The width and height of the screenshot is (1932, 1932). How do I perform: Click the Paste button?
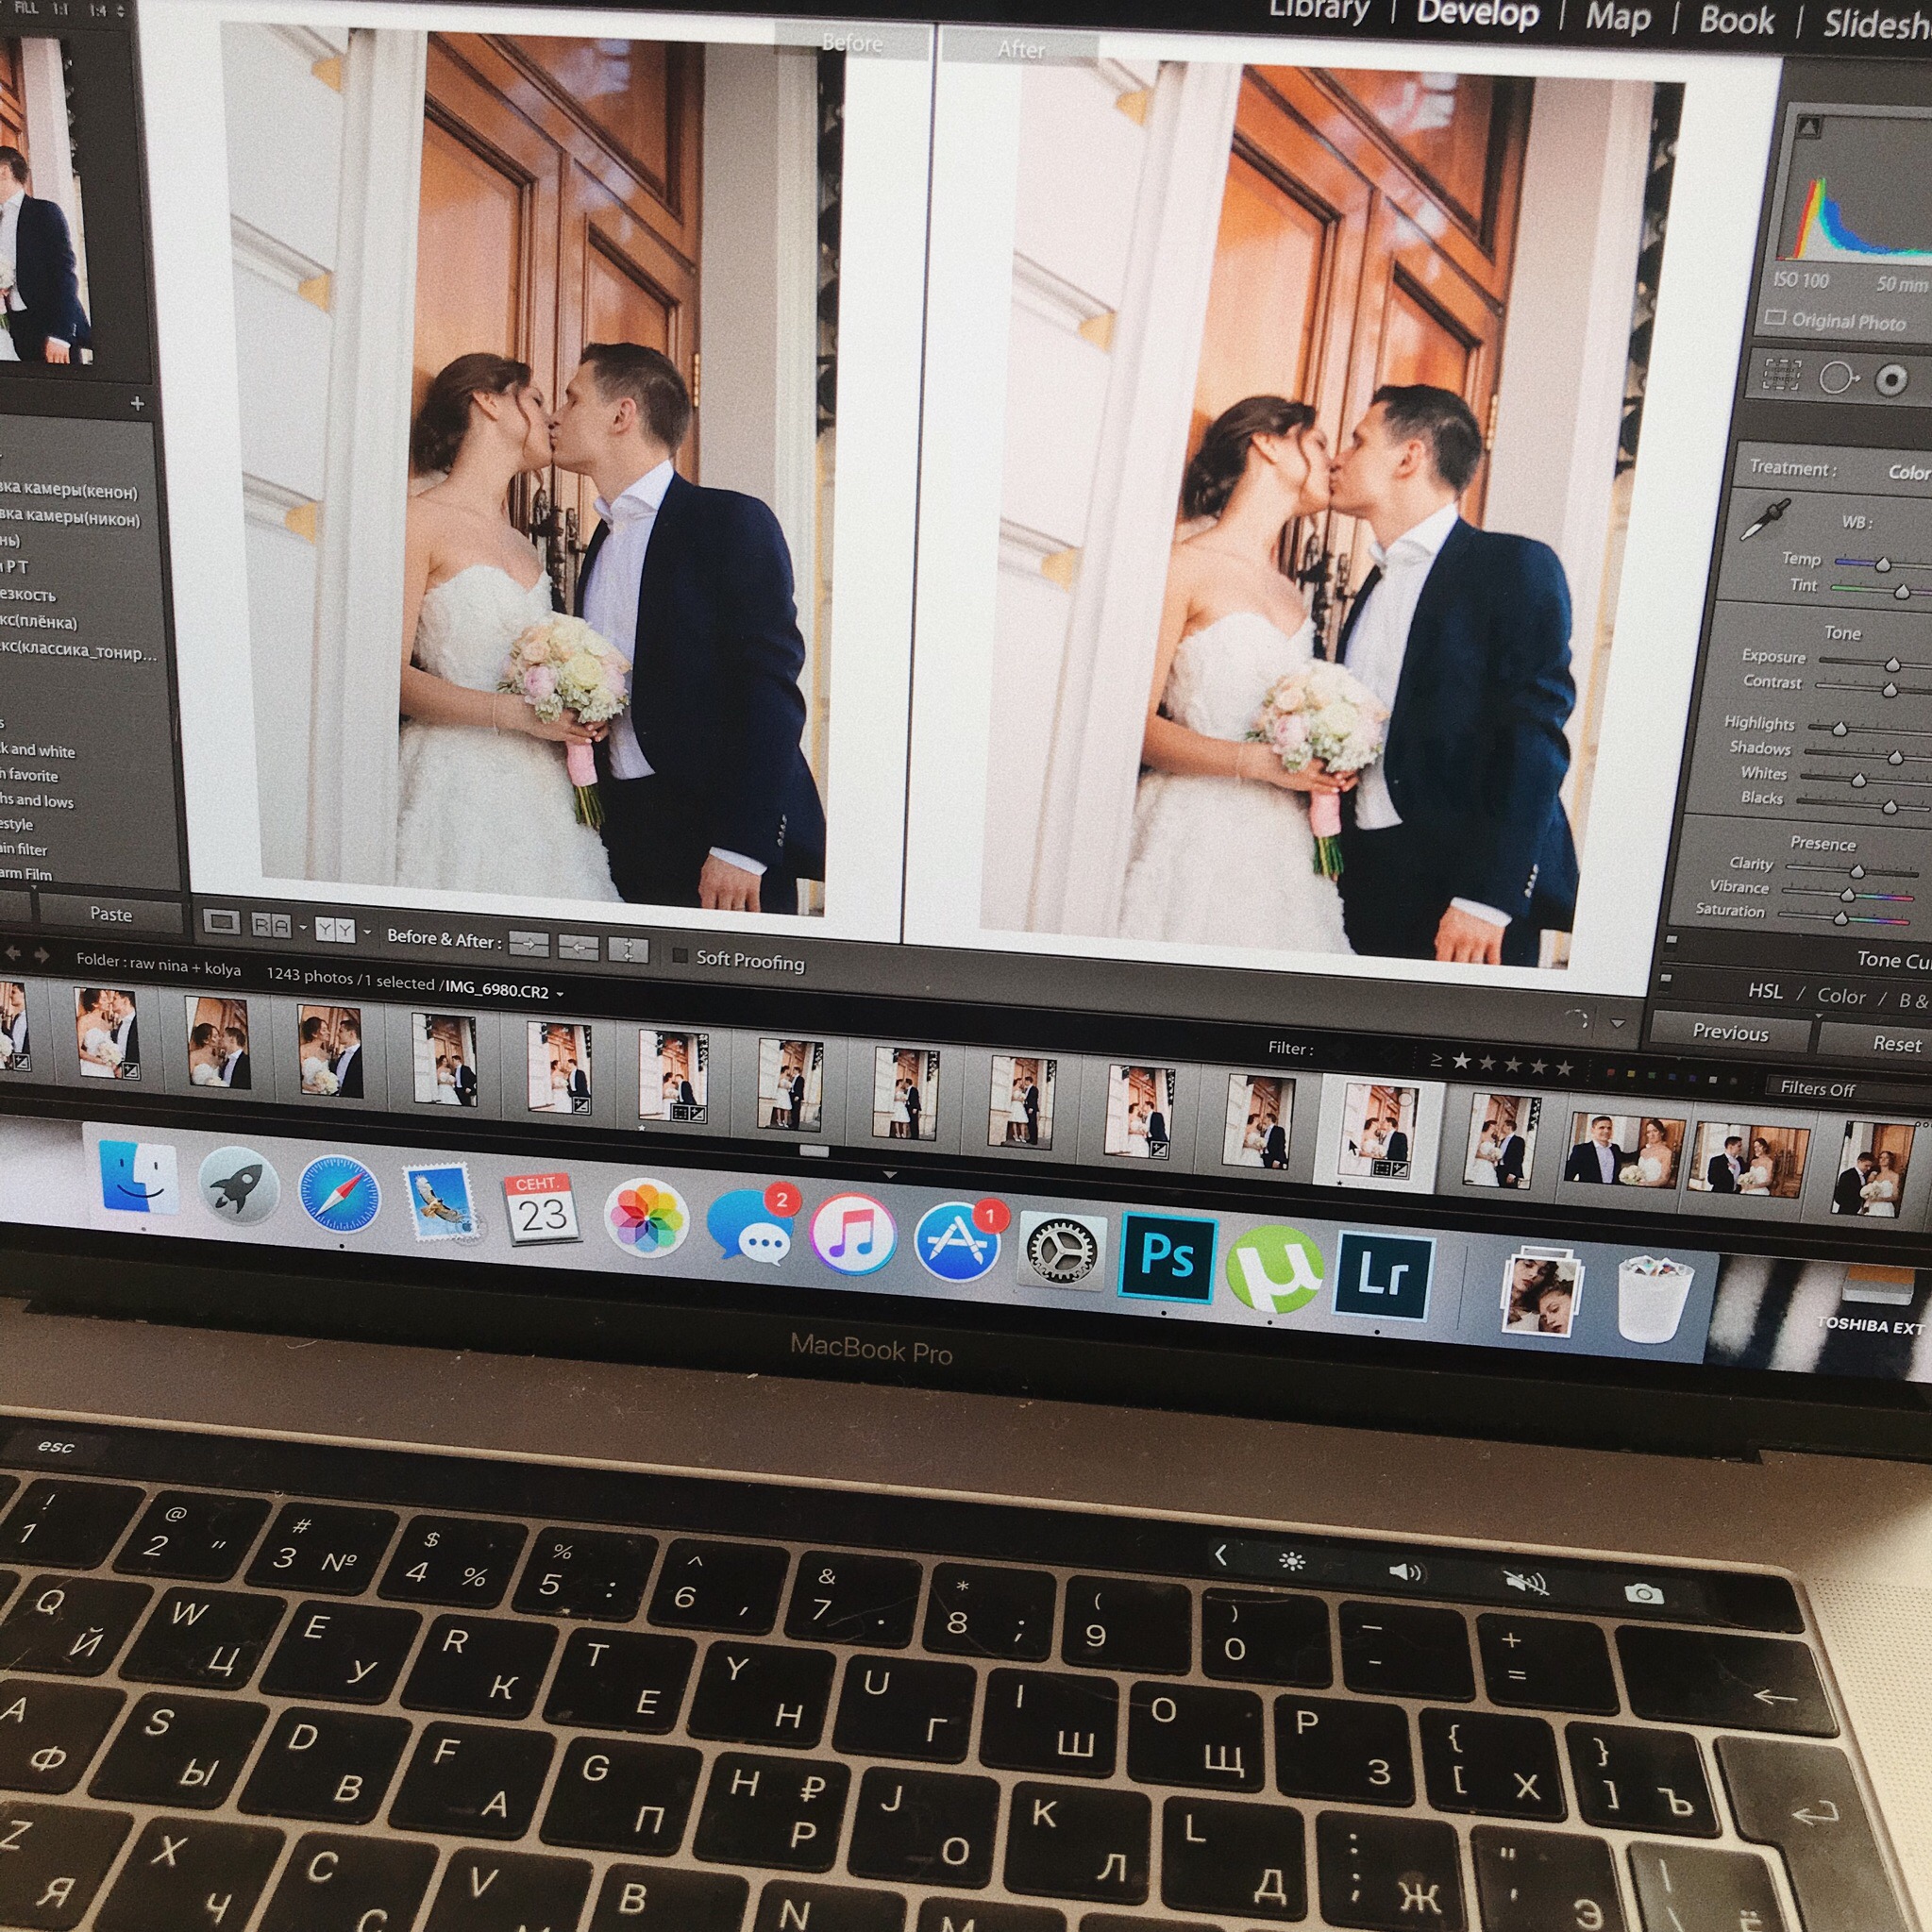click(111, 914)
